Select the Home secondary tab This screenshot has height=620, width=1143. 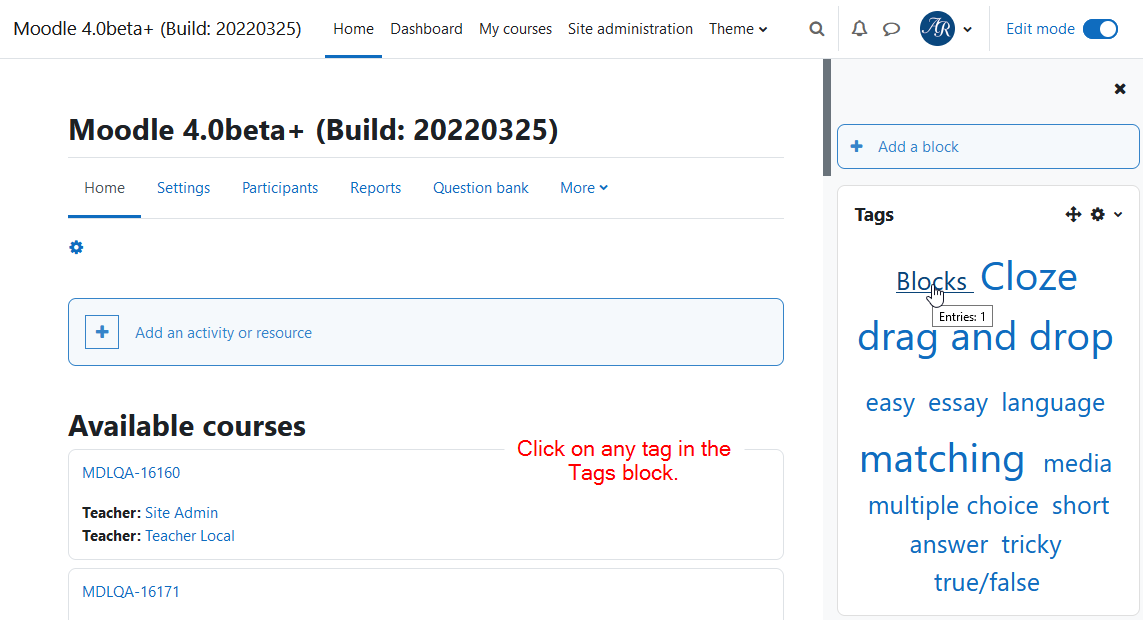click(x=104, y=188)
